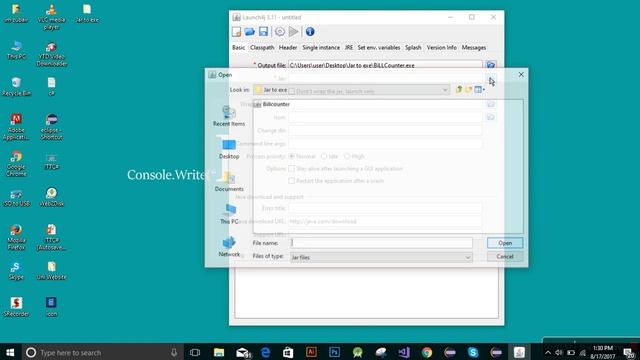The width and height of the screenshot is (640, 360).
Task: Switch to the JRE tab
Action: (x=349, y=48)
